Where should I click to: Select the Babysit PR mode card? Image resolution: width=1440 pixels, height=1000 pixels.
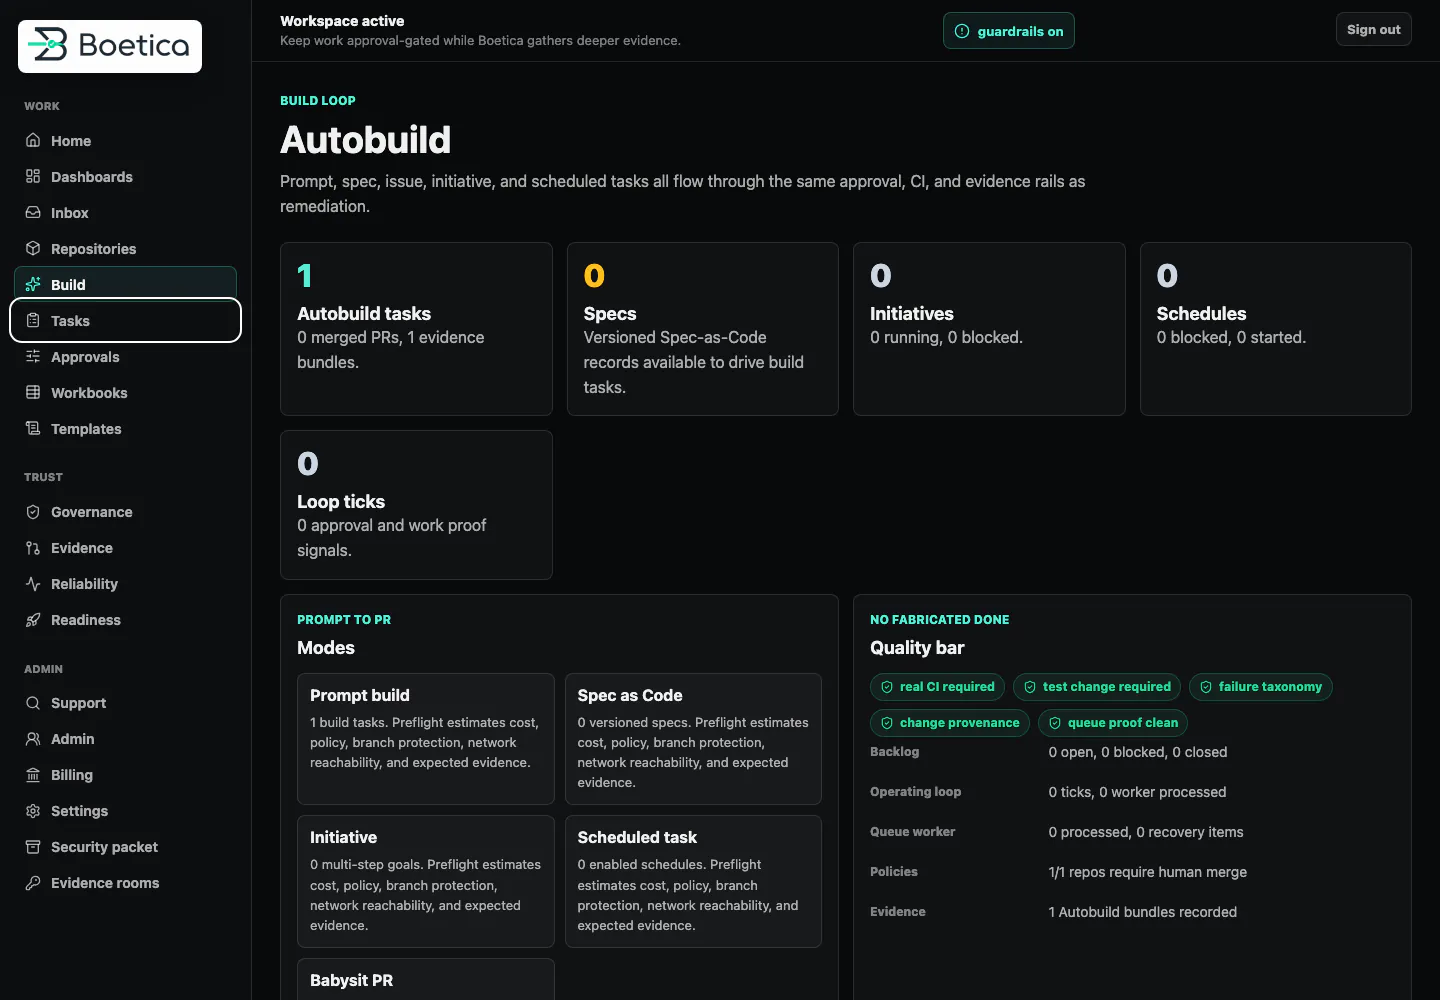pyautogui.click(x=426, y=979)
